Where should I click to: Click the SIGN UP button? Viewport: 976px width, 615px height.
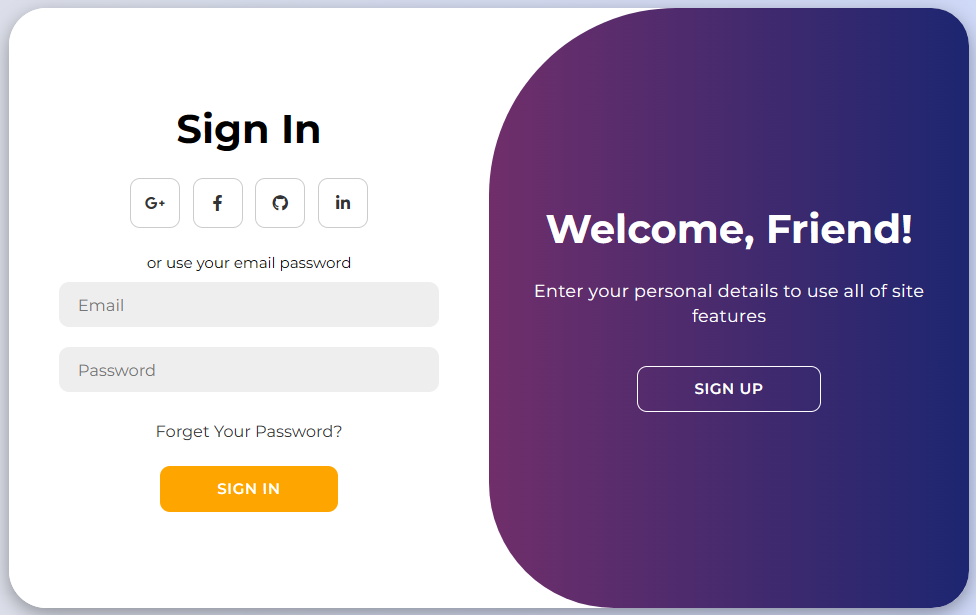(728, 389)
